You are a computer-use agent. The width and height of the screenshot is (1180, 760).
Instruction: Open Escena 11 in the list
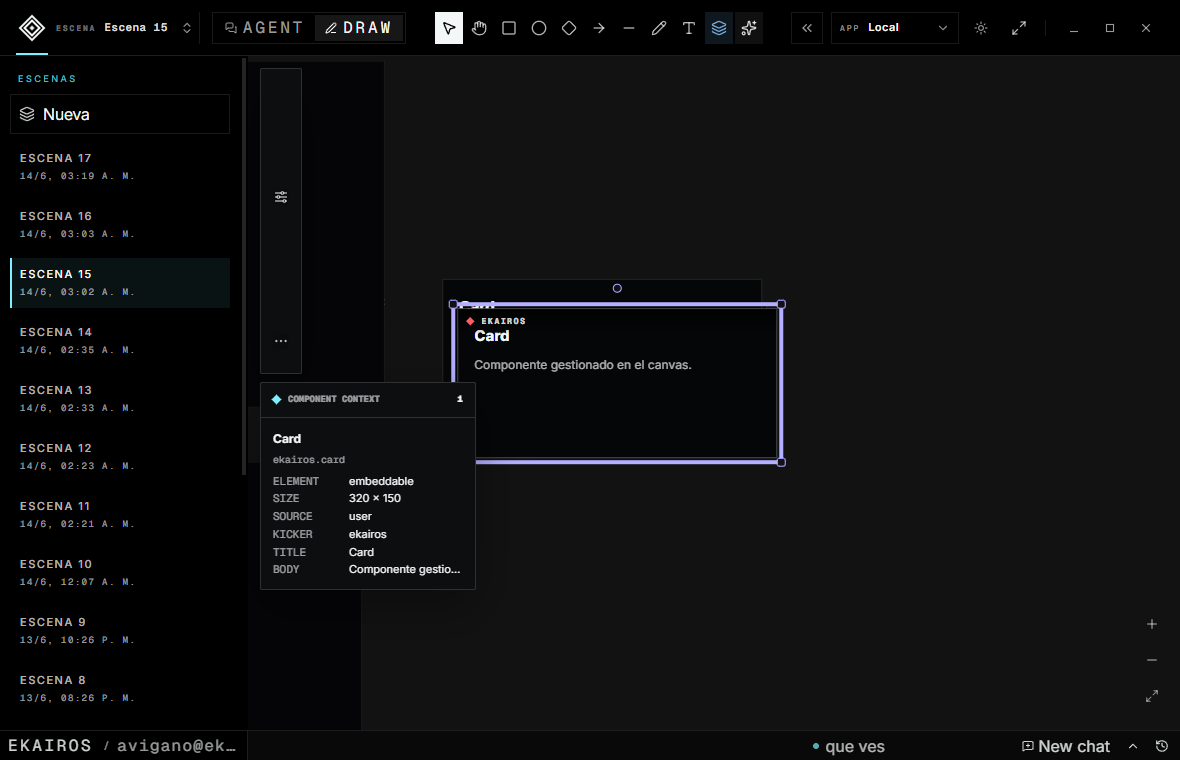click(120, 514)
